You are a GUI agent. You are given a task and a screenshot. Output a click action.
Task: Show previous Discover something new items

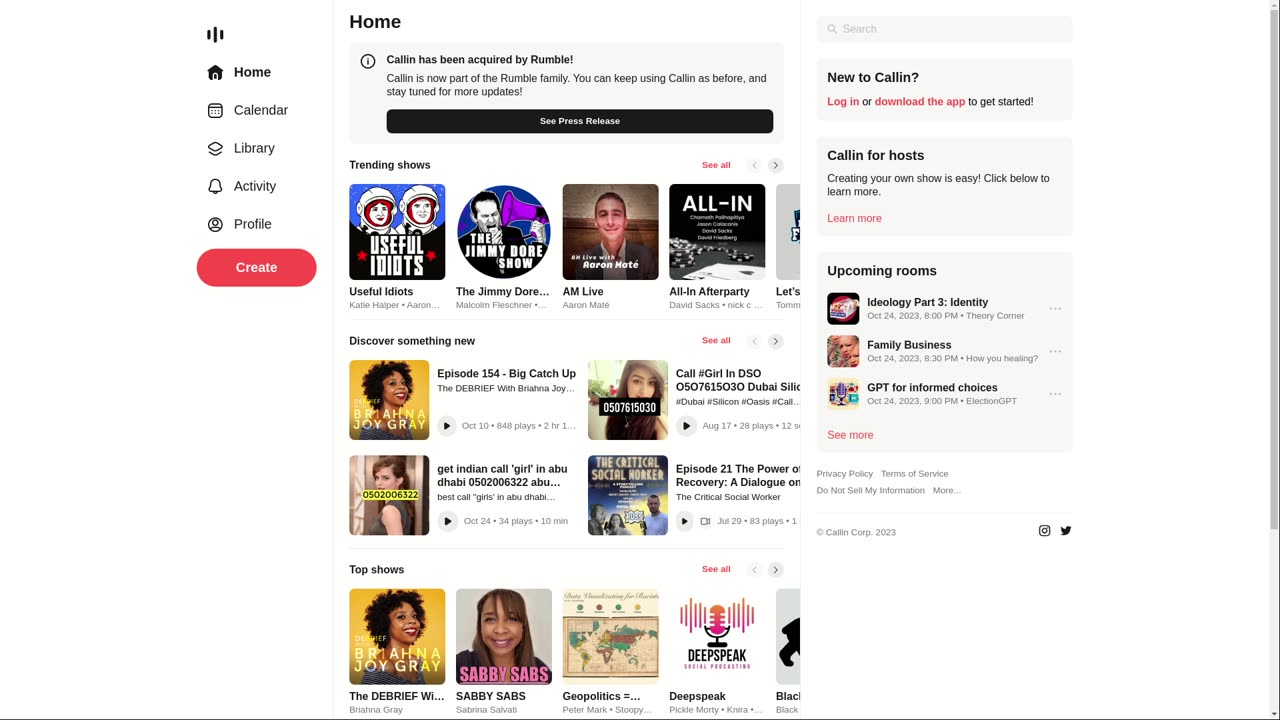click(x=755, y=342)
